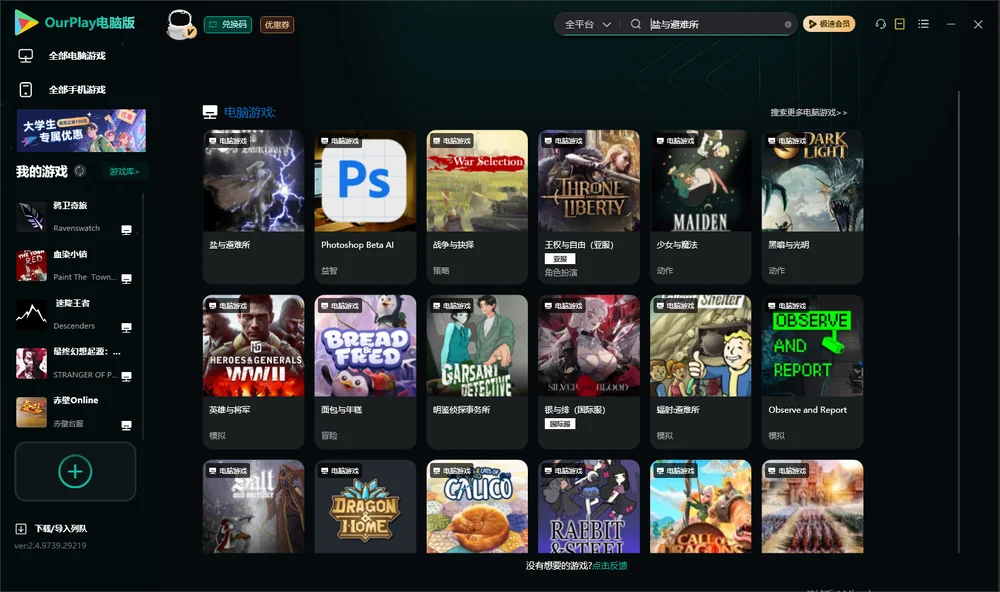Open 搜索更多电脑游戏>> link
This screenshot has width=1000, height=592.
[x=808, y=112]
